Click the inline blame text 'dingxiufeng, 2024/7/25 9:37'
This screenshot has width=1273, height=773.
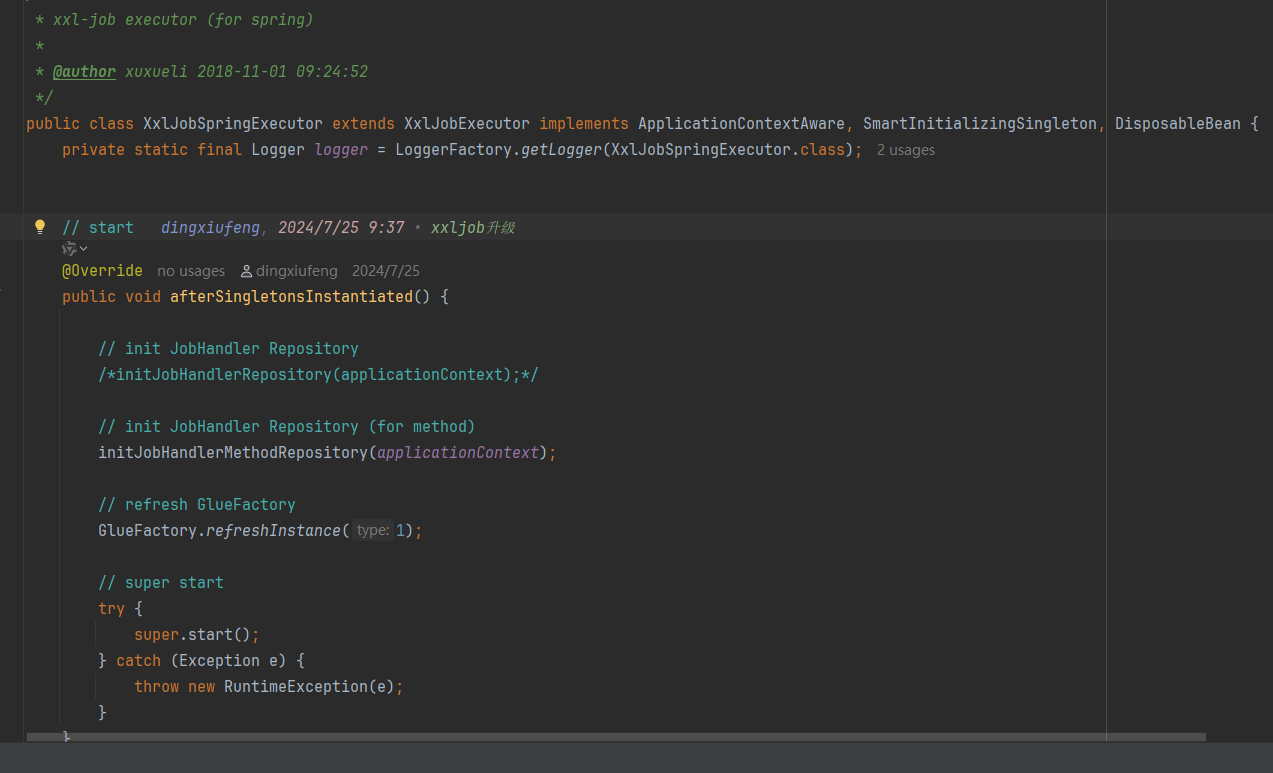click(283, 228)
